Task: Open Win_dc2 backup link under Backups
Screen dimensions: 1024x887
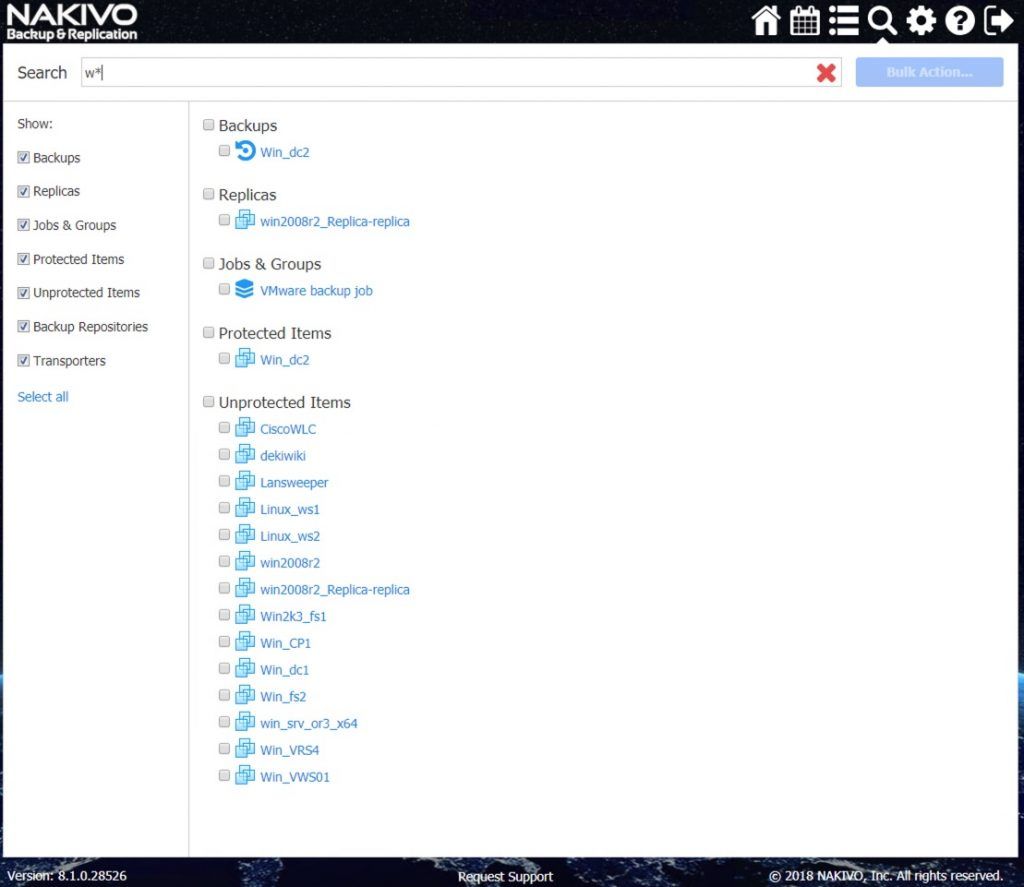Action: click(285, 152)
